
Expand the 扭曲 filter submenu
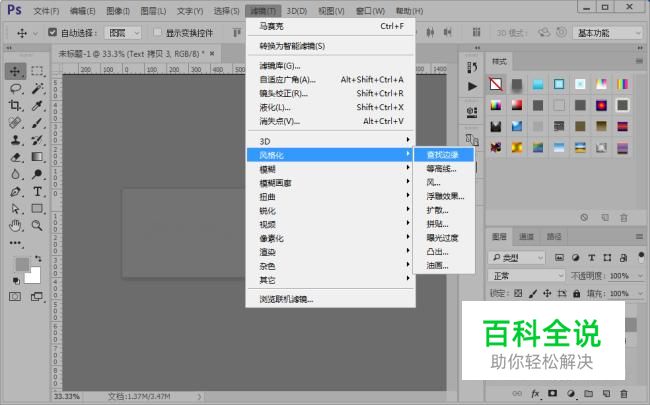(x=330, y=196)
